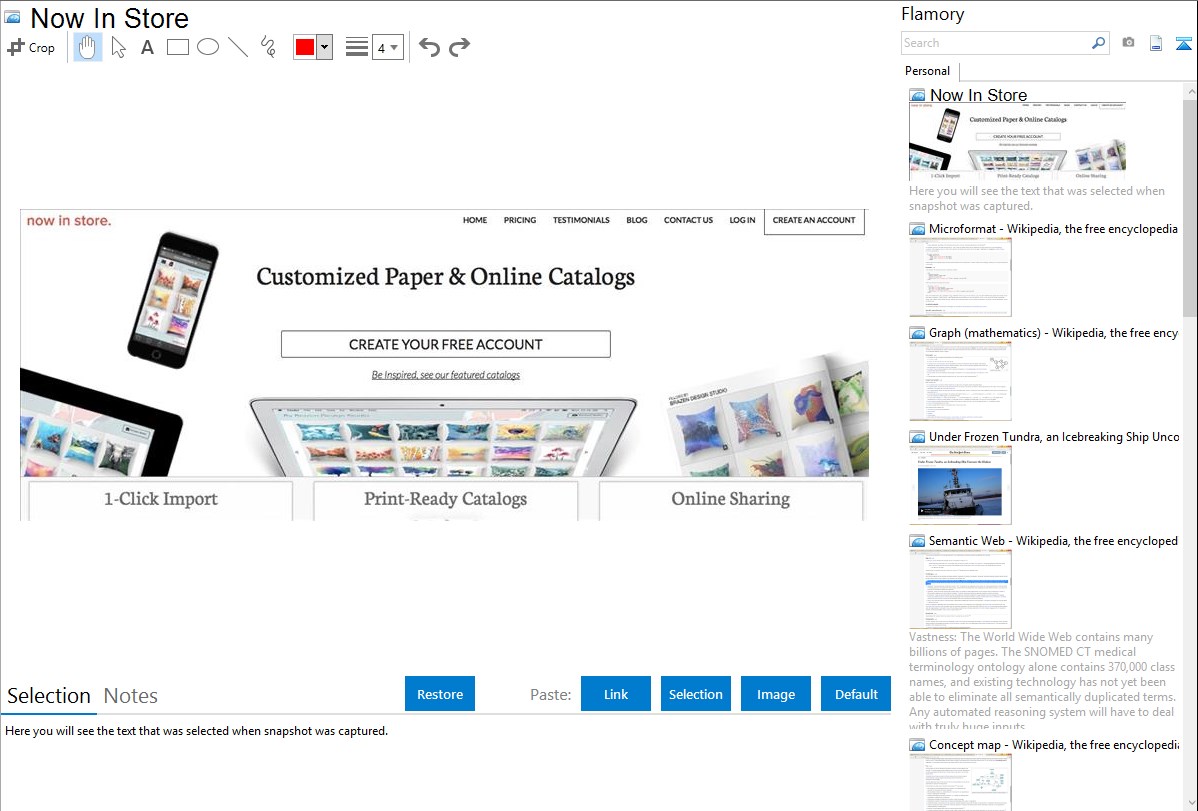Screen dimensions: 1198x811
Task: Click BLOG in captured page navigation
Action: pos(636,220)
